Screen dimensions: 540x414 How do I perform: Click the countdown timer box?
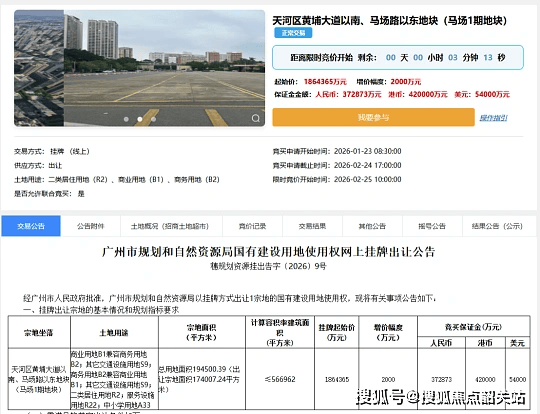click(x=398, y=58)
